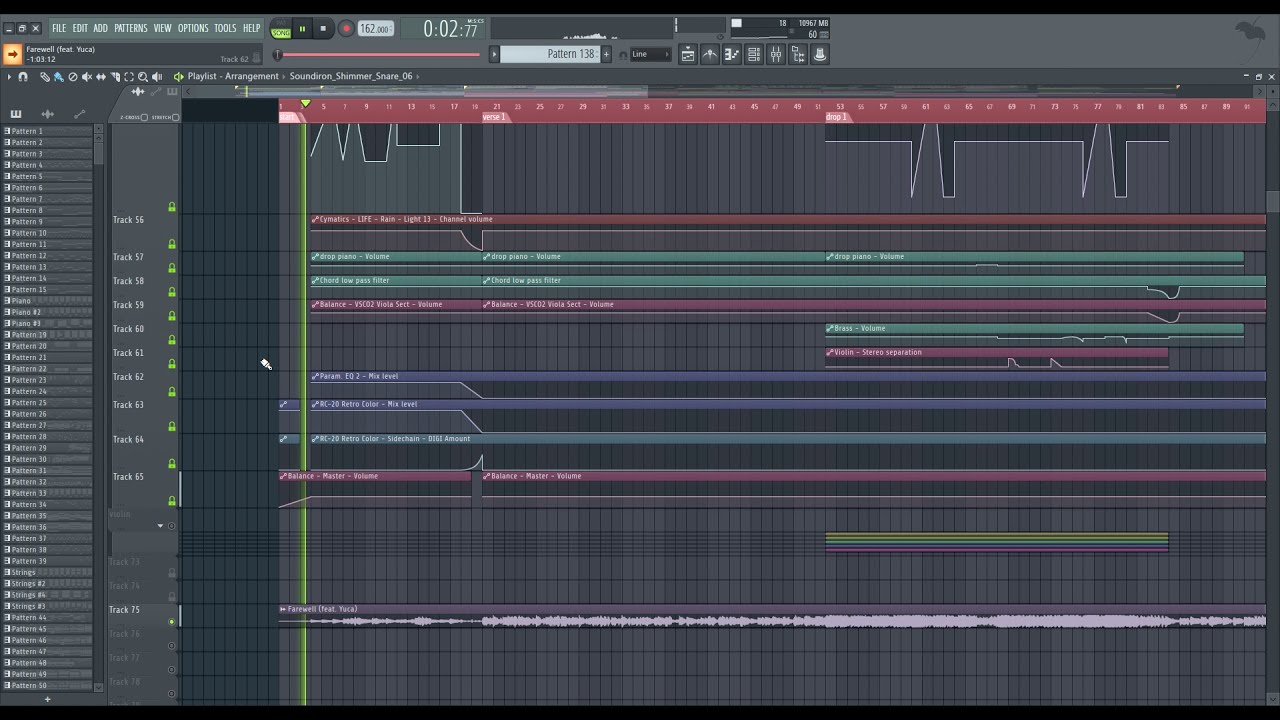This screenshot has height=720, width=1280.
Task: Click the Track 60 label
Action: pyautogui.click(x=128, y=329)
